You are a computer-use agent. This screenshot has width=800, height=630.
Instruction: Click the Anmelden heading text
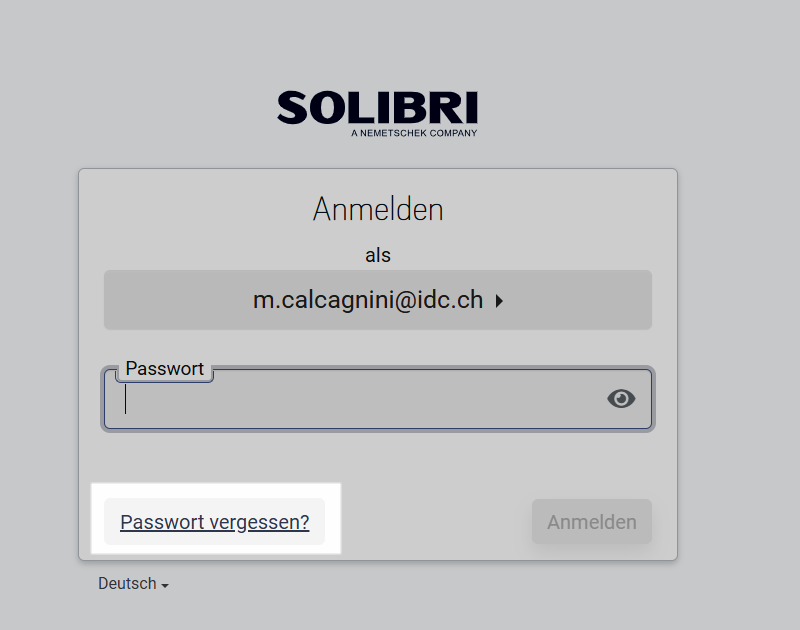click(x=378, y=209)
